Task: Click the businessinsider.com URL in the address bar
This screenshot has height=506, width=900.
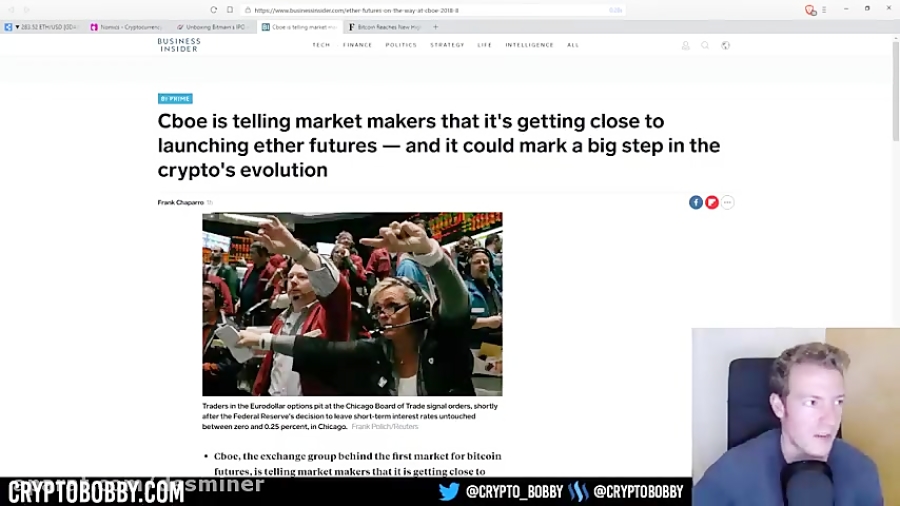Action: [356, 10]
